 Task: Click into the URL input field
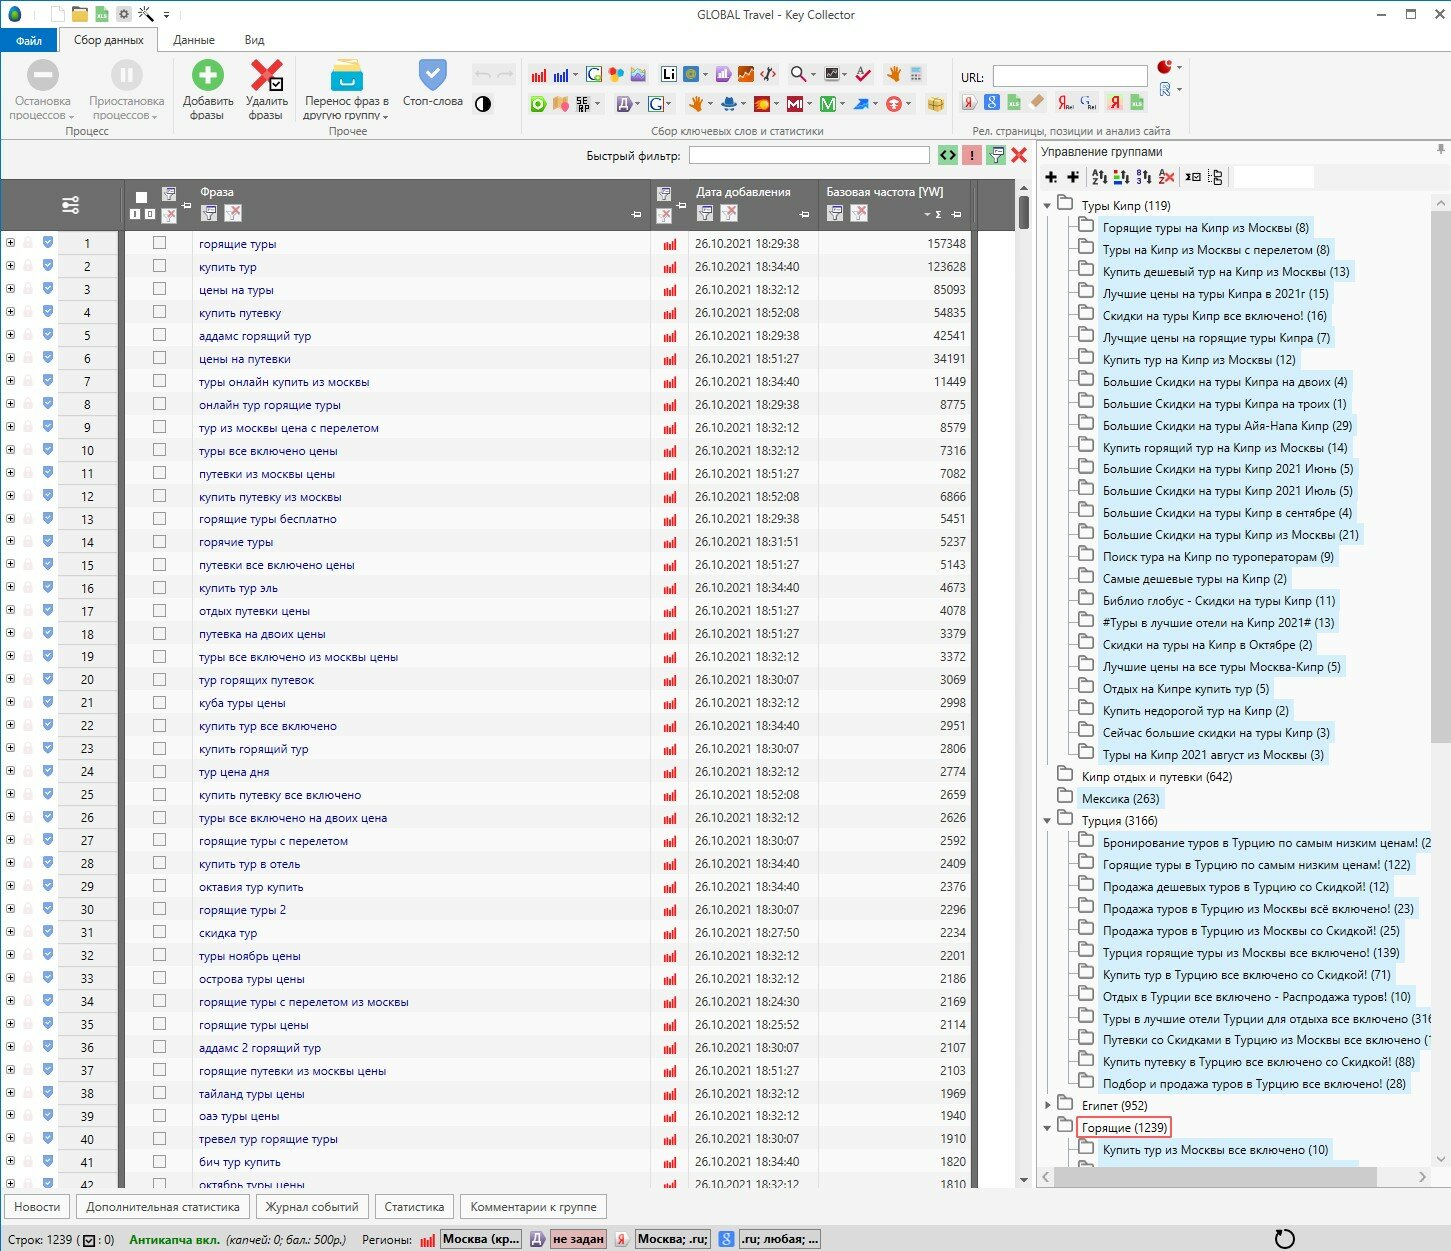(1070, 76)
